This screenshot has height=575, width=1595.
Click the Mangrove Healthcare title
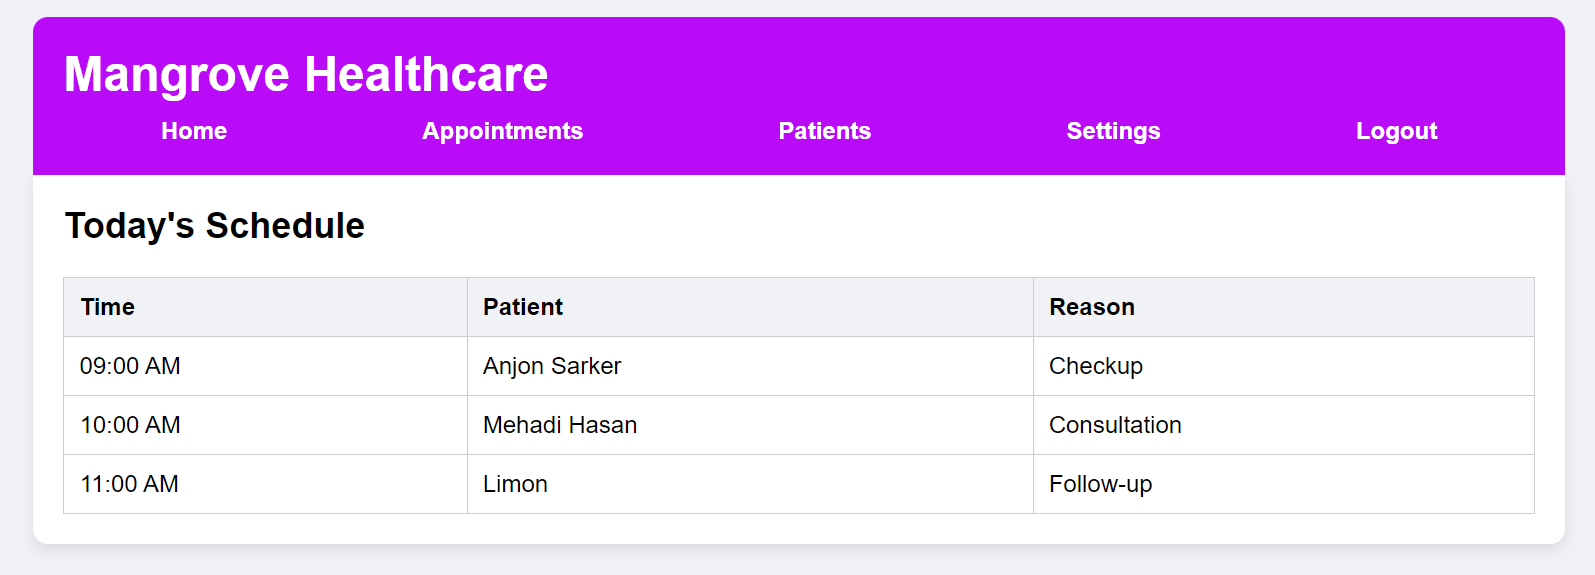tap(306, 74)
